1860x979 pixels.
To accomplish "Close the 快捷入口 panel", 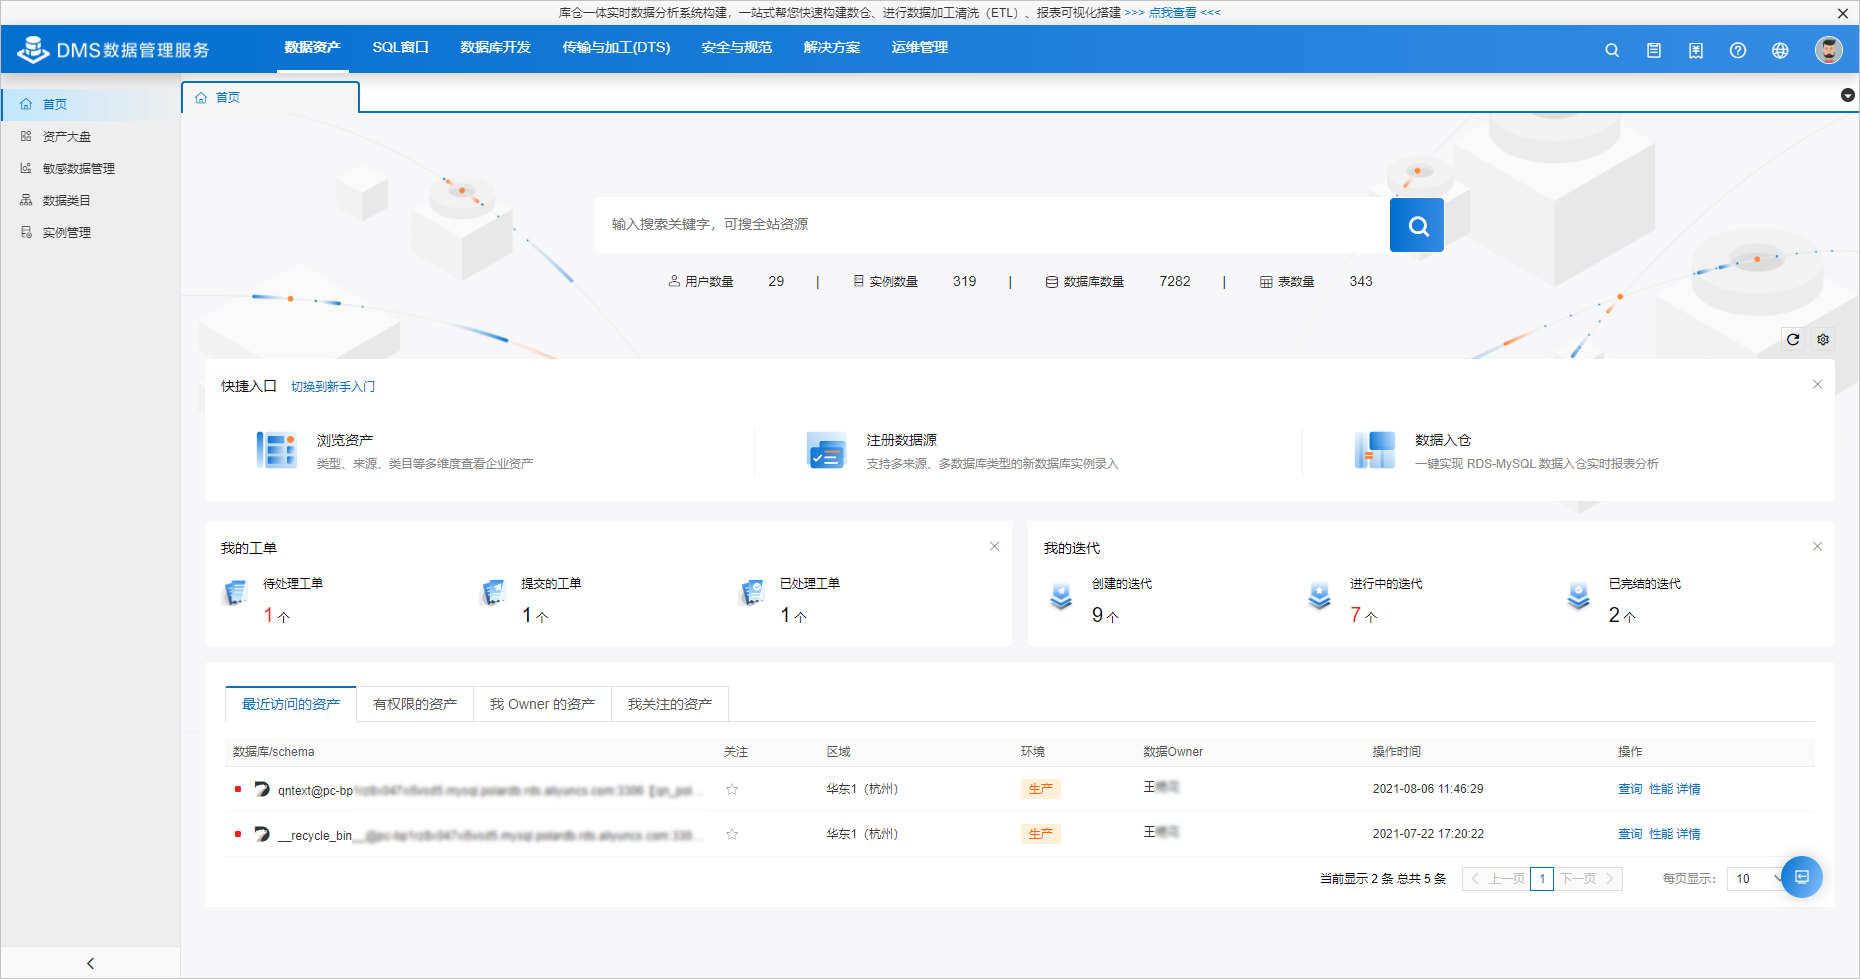I will (1818, 385).
